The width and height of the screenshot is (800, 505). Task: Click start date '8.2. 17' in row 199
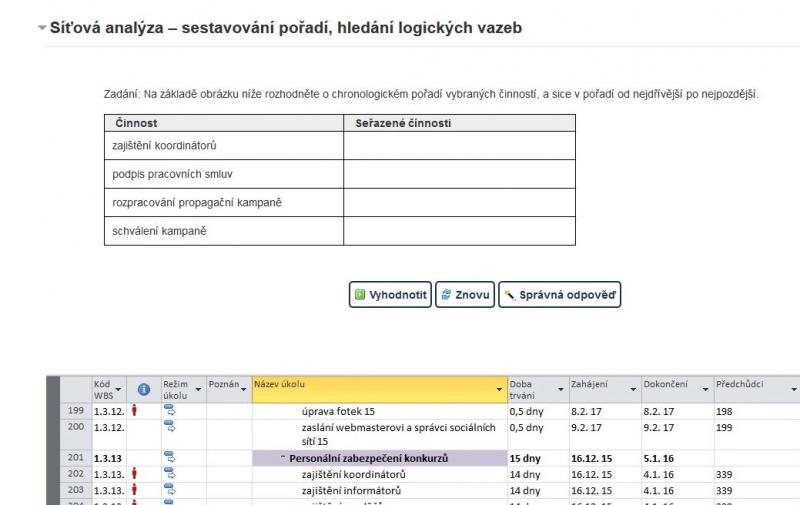pyautogui.click(x=586, y=411)
